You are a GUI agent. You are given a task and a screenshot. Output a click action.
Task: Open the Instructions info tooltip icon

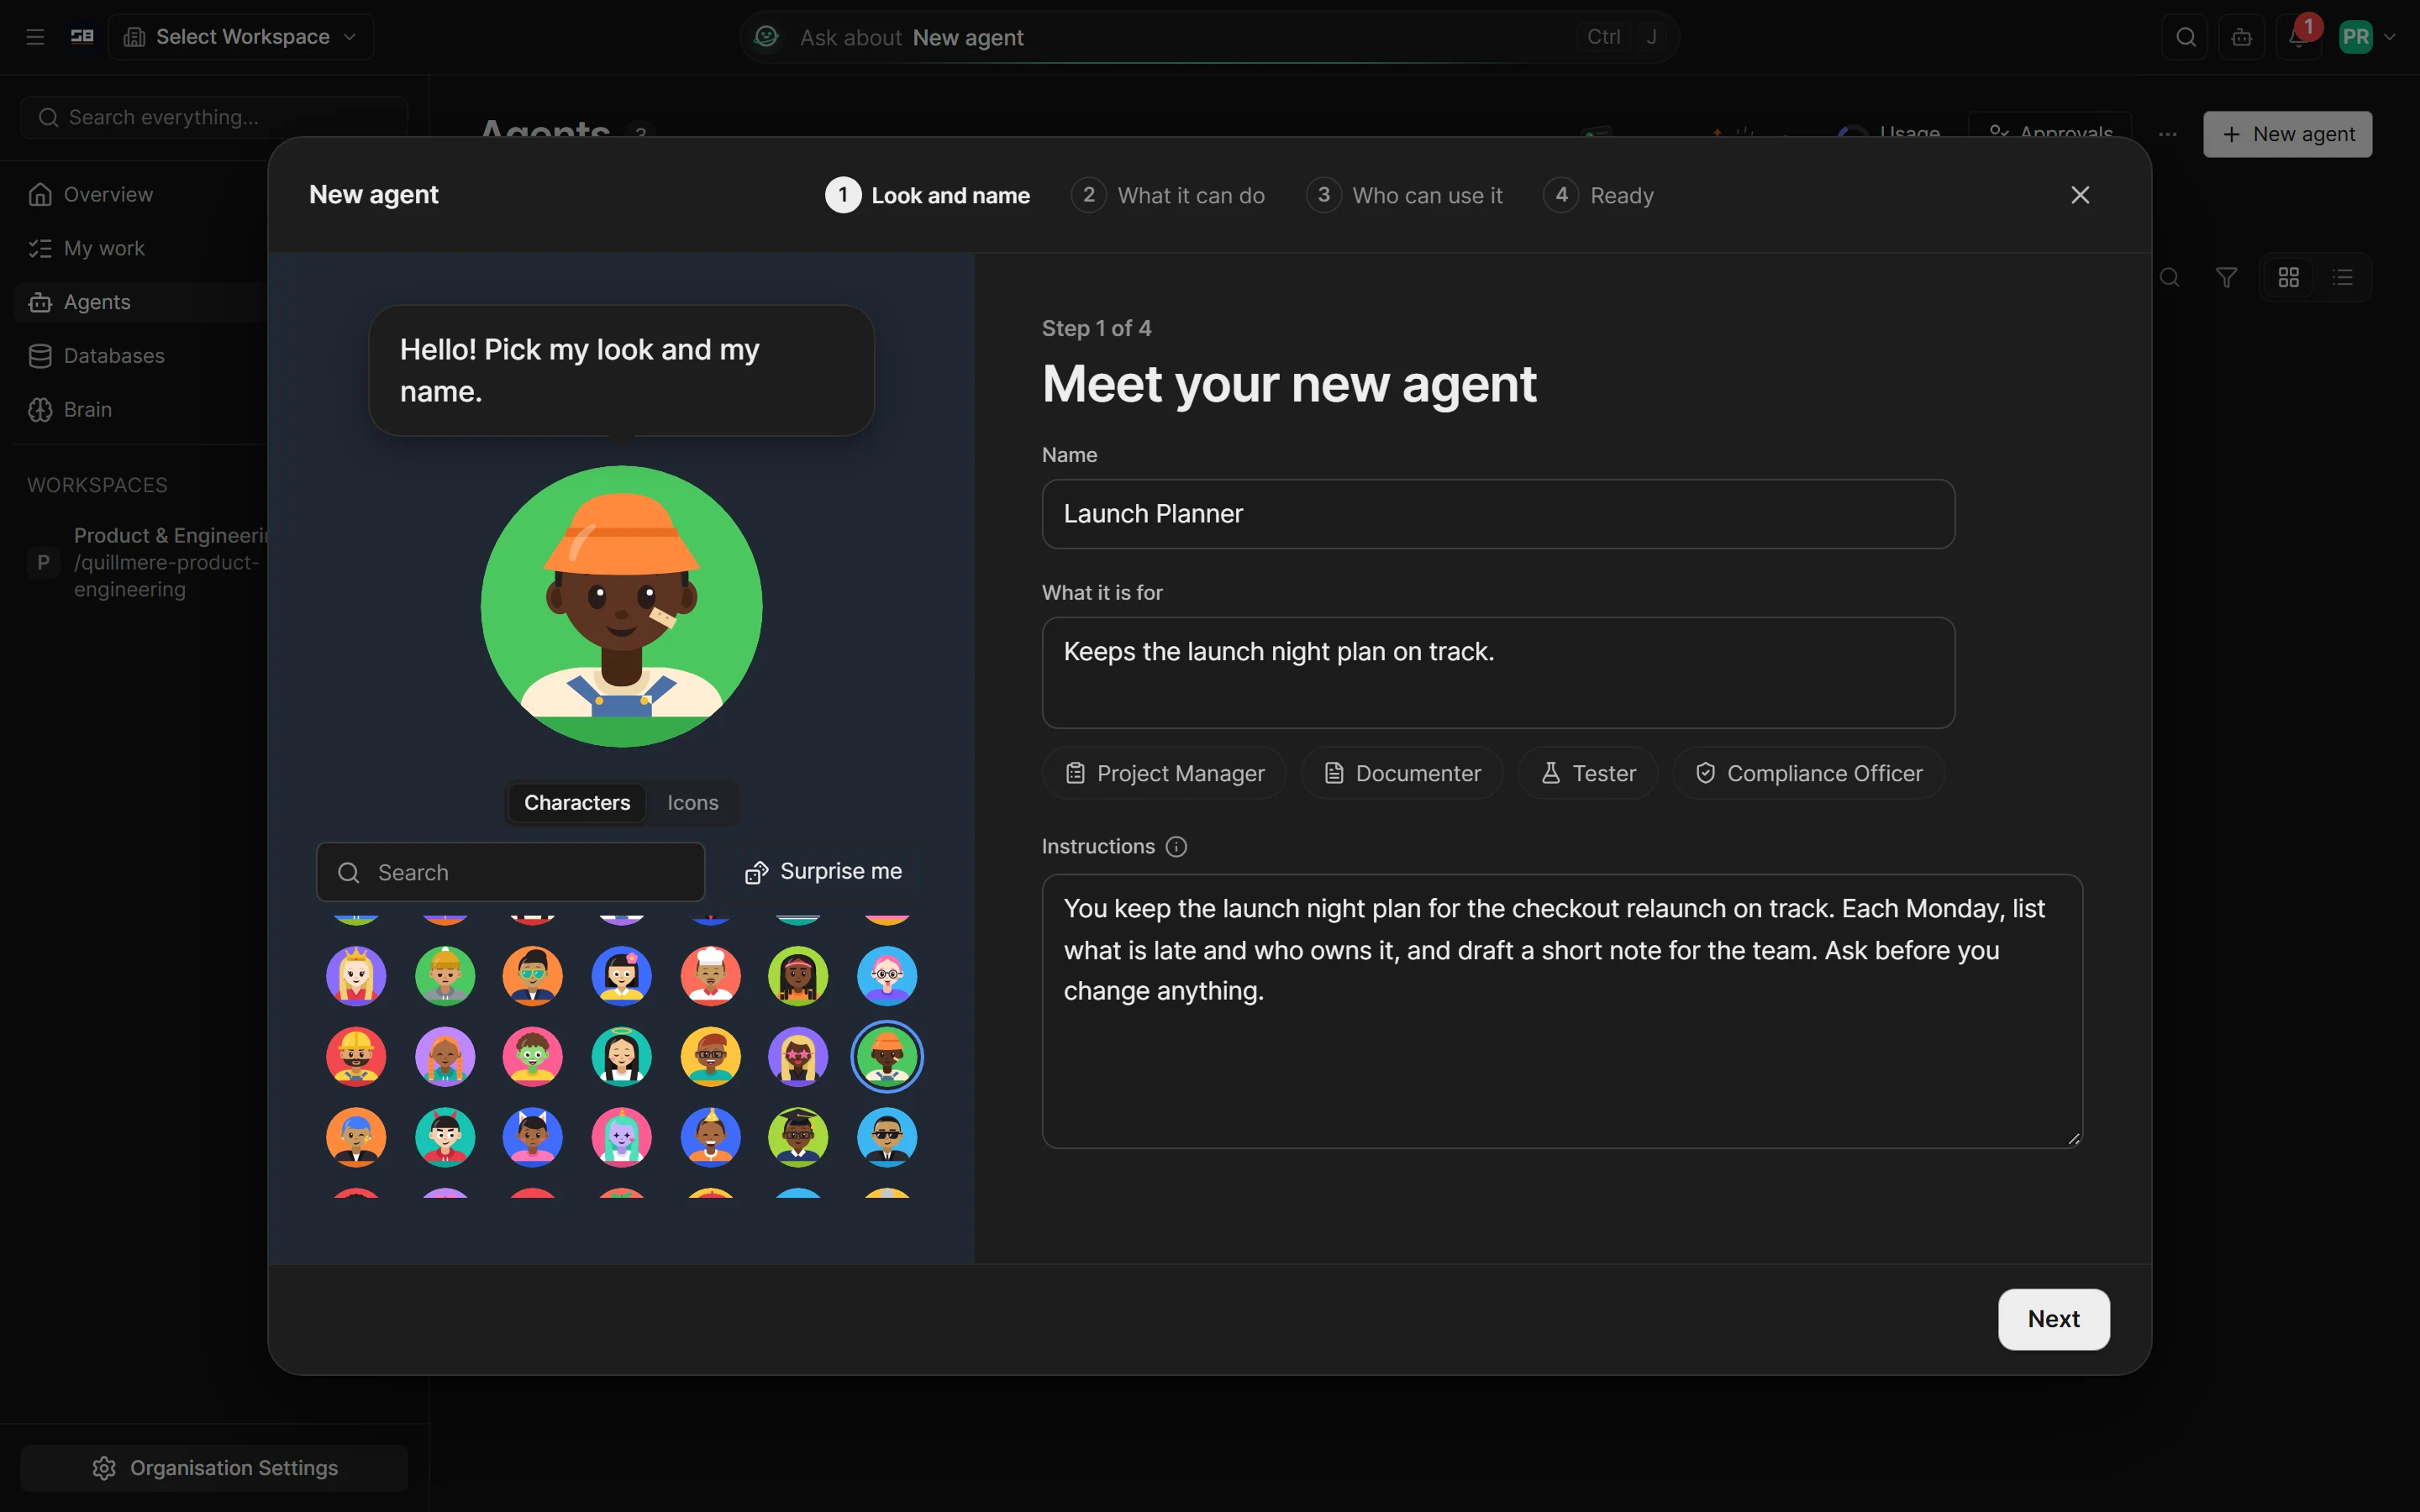pos(1176,847)
